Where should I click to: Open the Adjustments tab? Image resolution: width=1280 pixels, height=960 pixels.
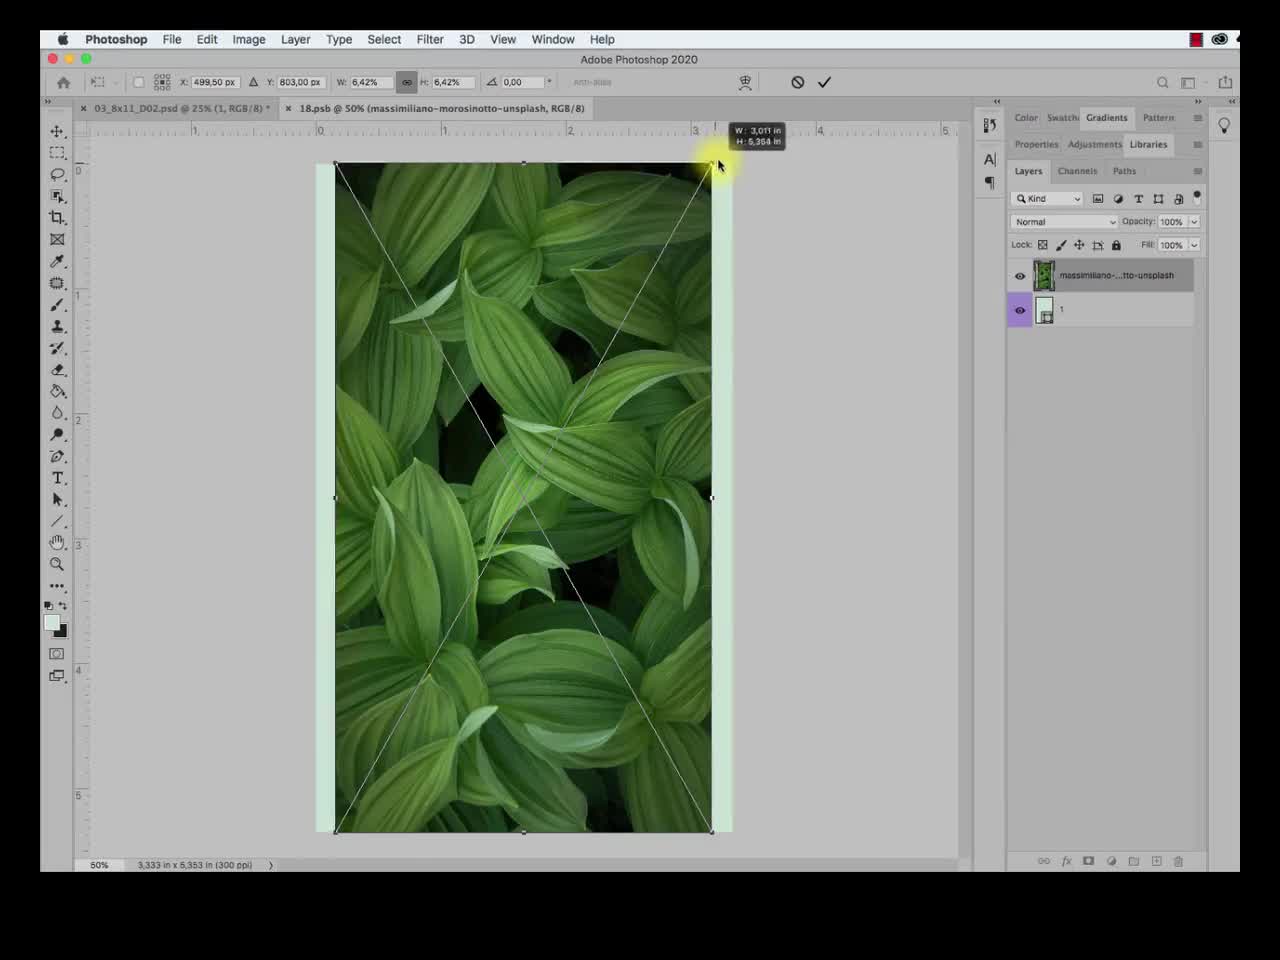(x=1094, y=145)
